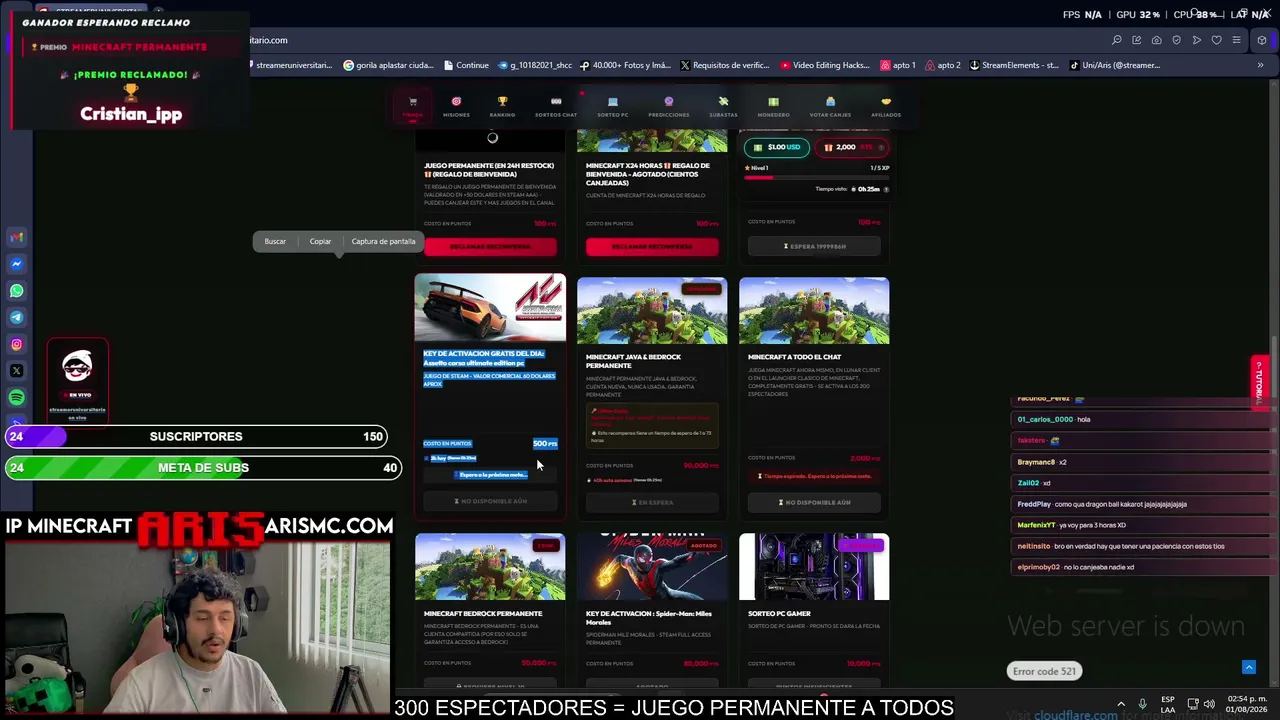Open the Sorteo PC tab
Viewport: 1280px width, 720px height.
(613, 106)
